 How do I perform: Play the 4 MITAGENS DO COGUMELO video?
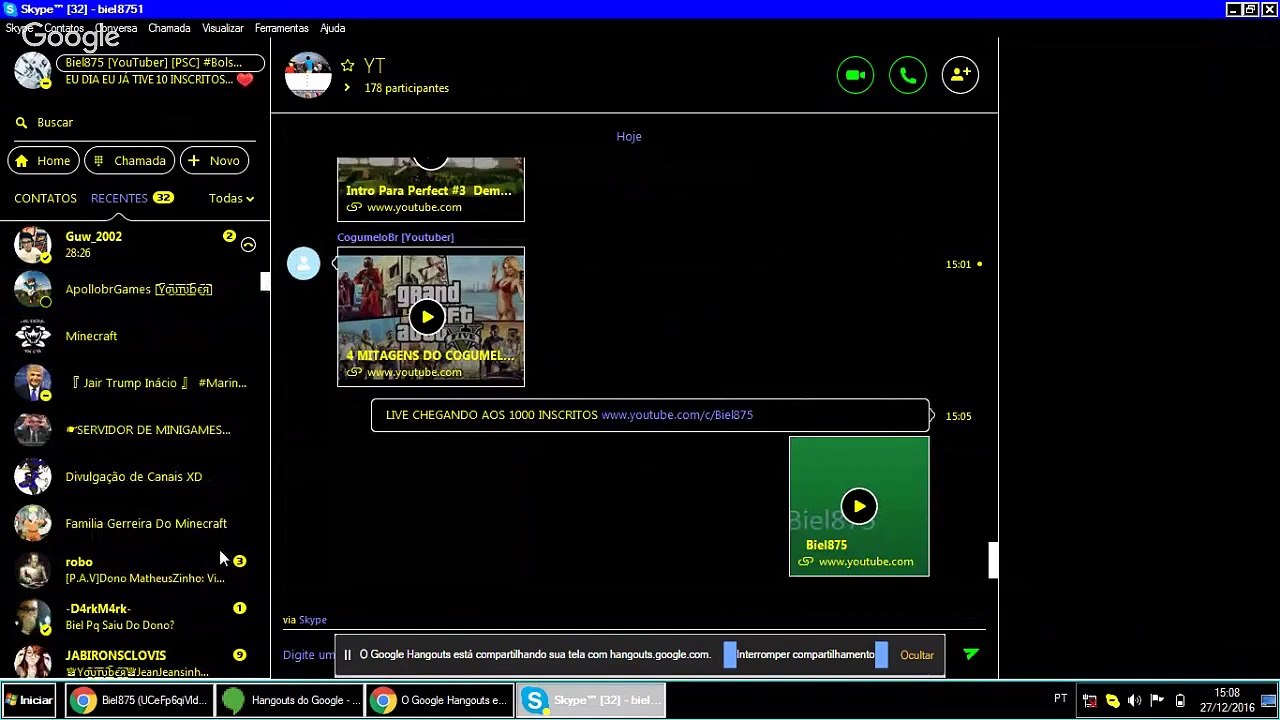427,317
